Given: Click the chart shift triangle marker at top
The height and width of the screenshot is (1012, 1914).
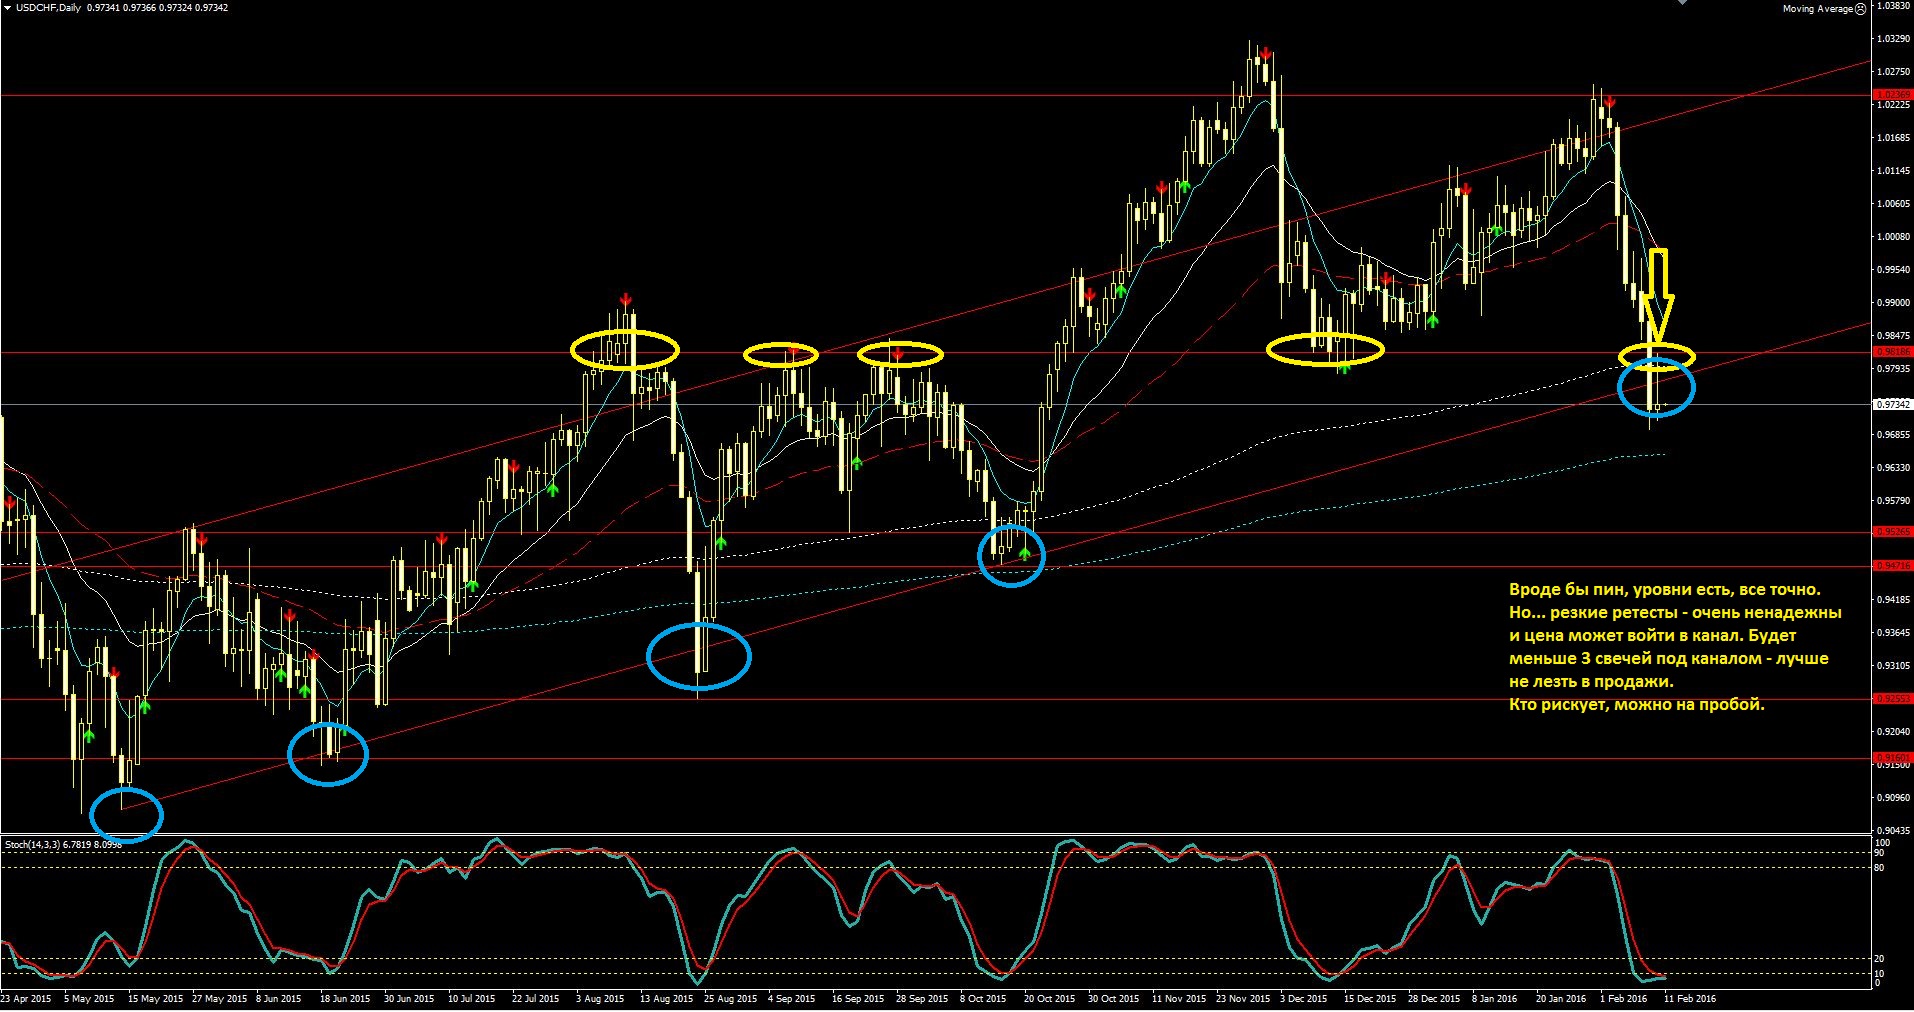Looking at the screenshot, I should (x=1681, y=3).
